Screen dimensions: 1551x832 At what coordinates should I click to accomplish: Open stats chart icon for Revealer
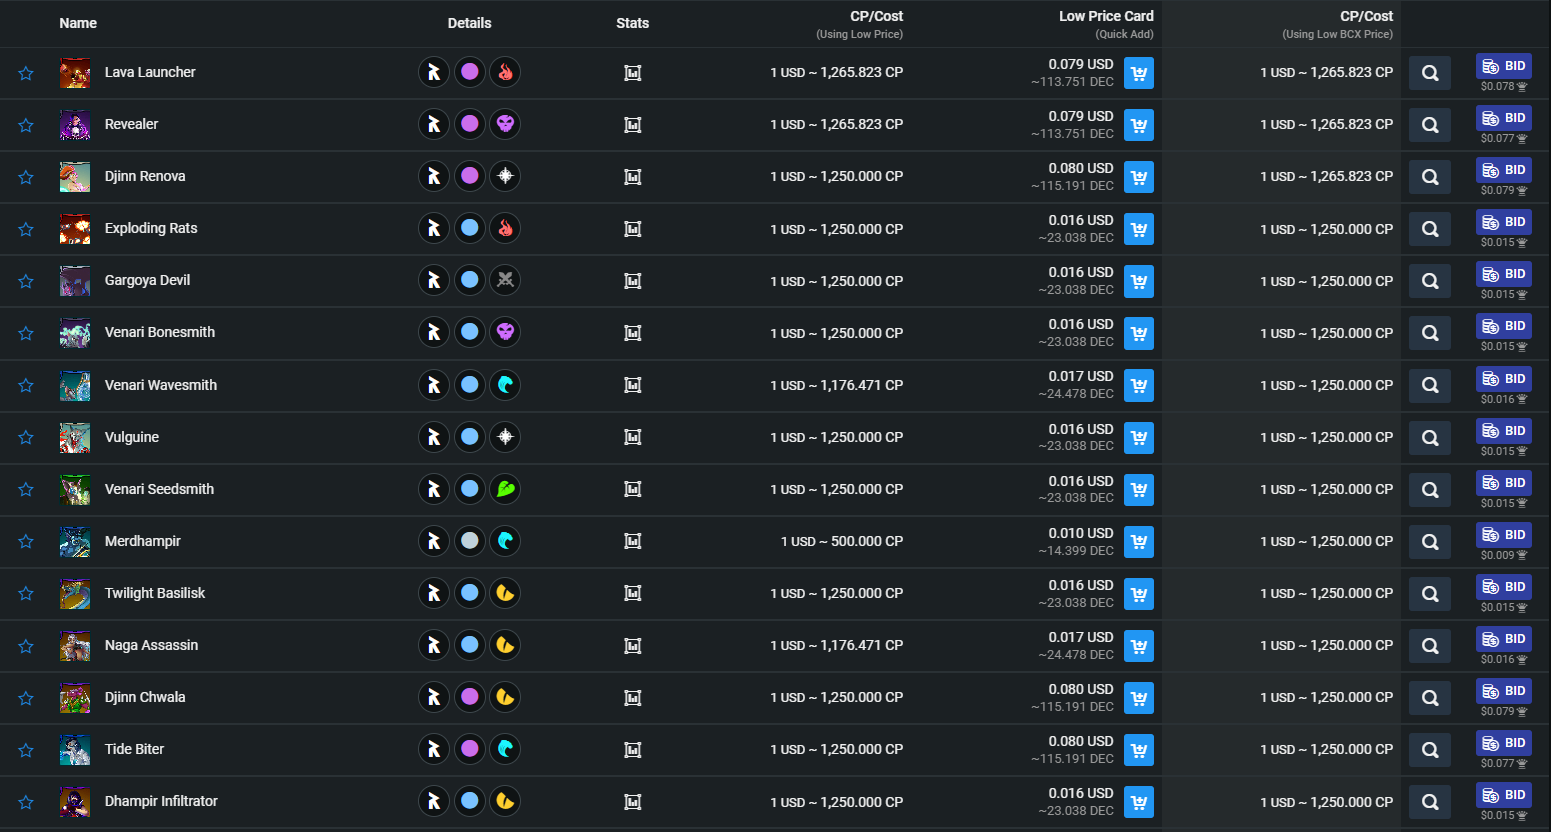633,125
